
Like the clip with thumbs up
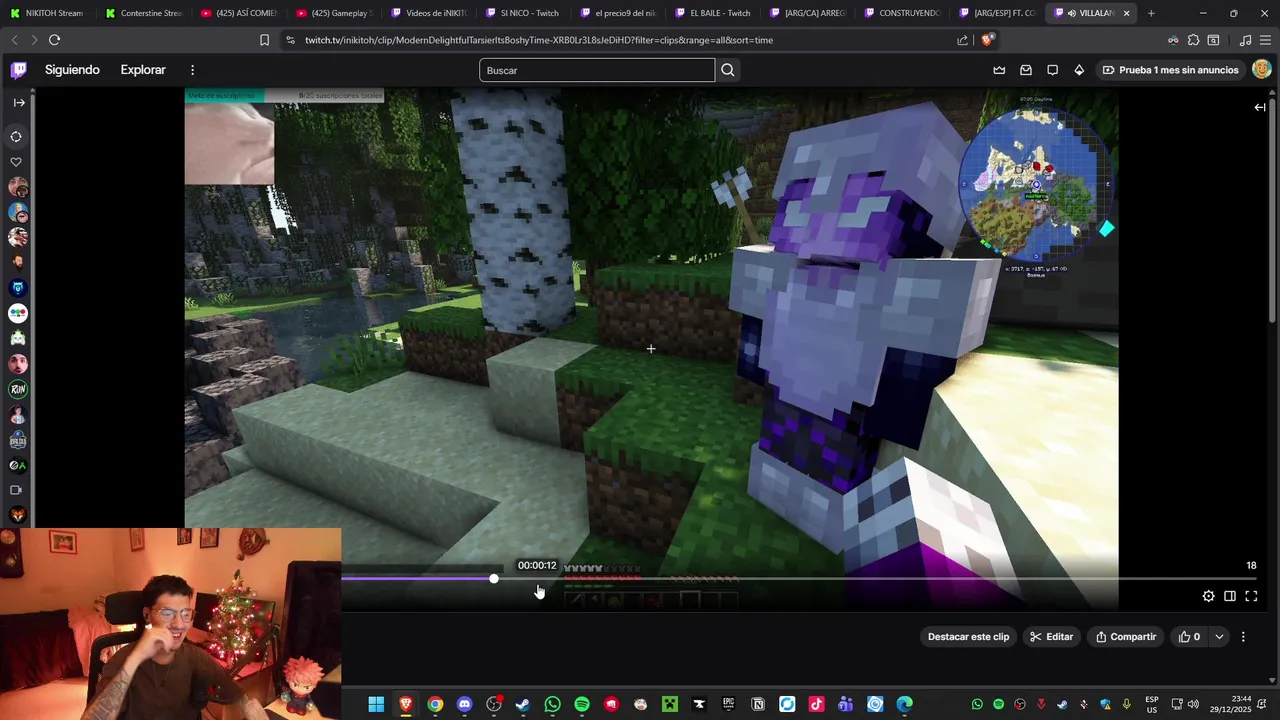pos(1190,637)
